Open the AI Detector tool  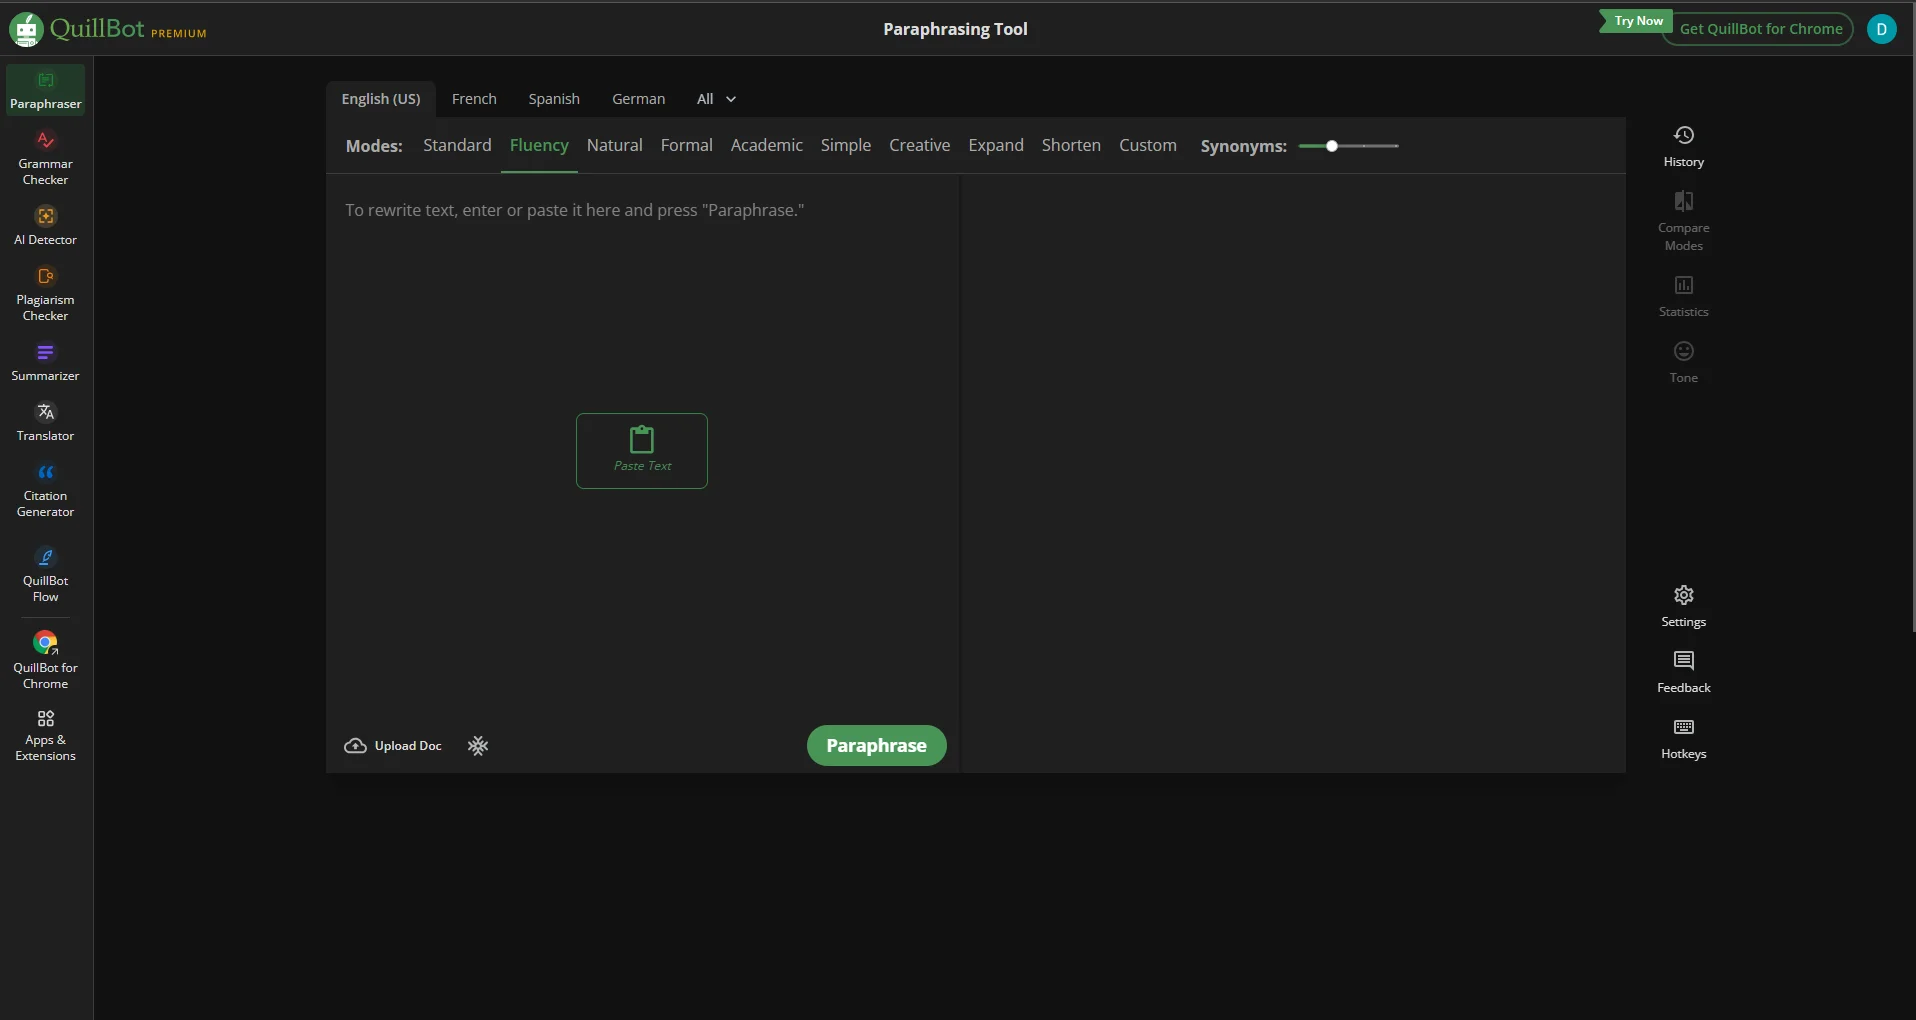coord(46,226)
